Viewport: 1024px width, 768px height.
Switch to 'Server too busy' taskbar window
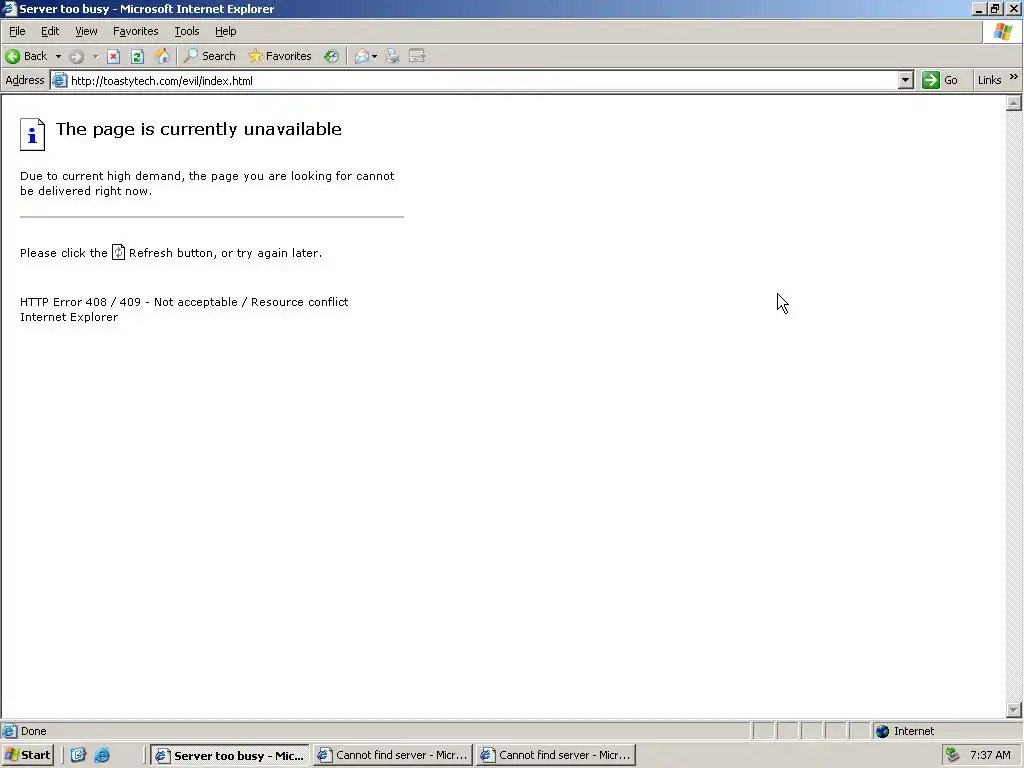230,755
